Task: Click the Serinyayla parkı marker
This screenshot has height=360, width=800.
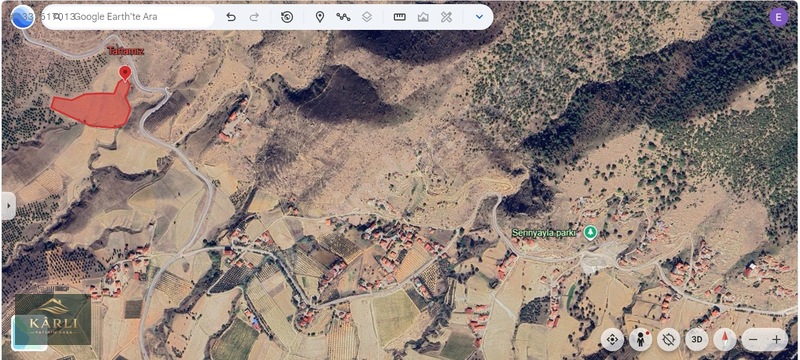Action: point(590,233)
